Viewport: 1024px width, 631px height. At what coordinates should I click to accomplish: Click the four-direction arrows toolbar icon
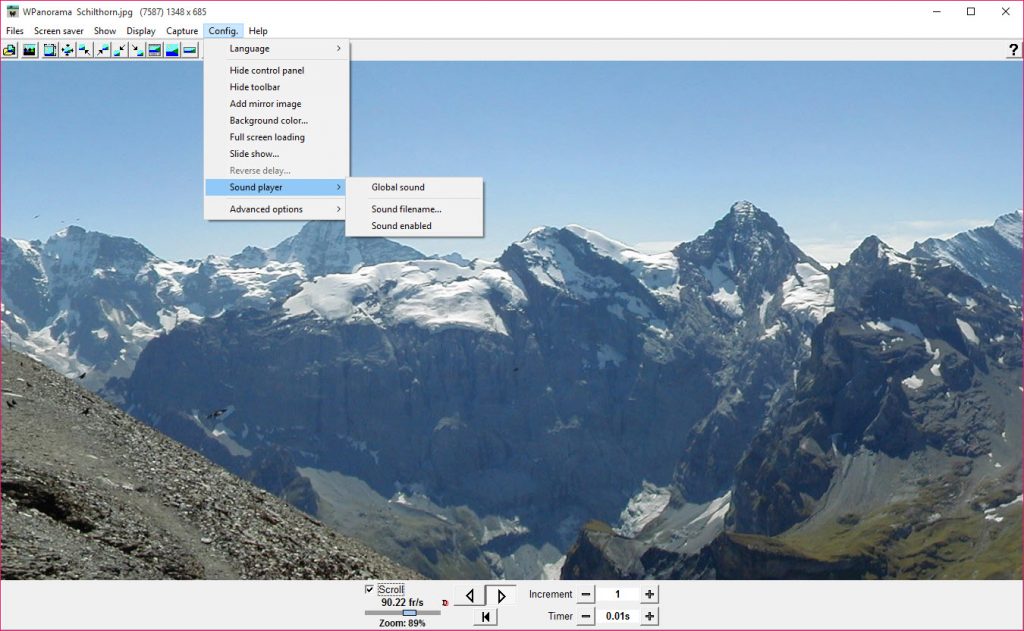pos(67,50)
